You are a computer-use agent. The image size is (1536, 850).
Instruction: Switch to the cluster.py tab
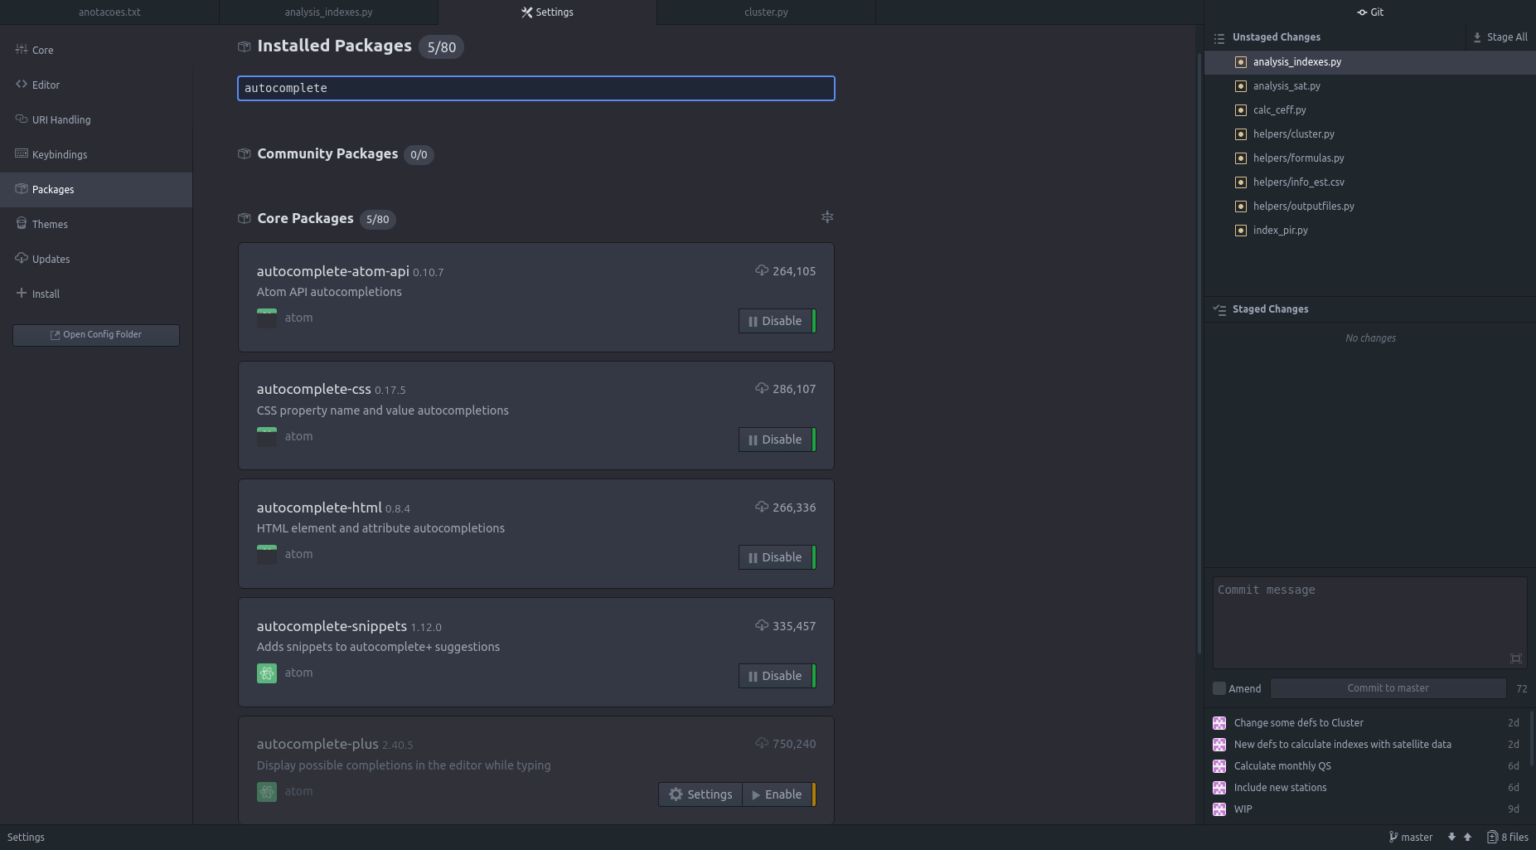[x=766, y=12]
